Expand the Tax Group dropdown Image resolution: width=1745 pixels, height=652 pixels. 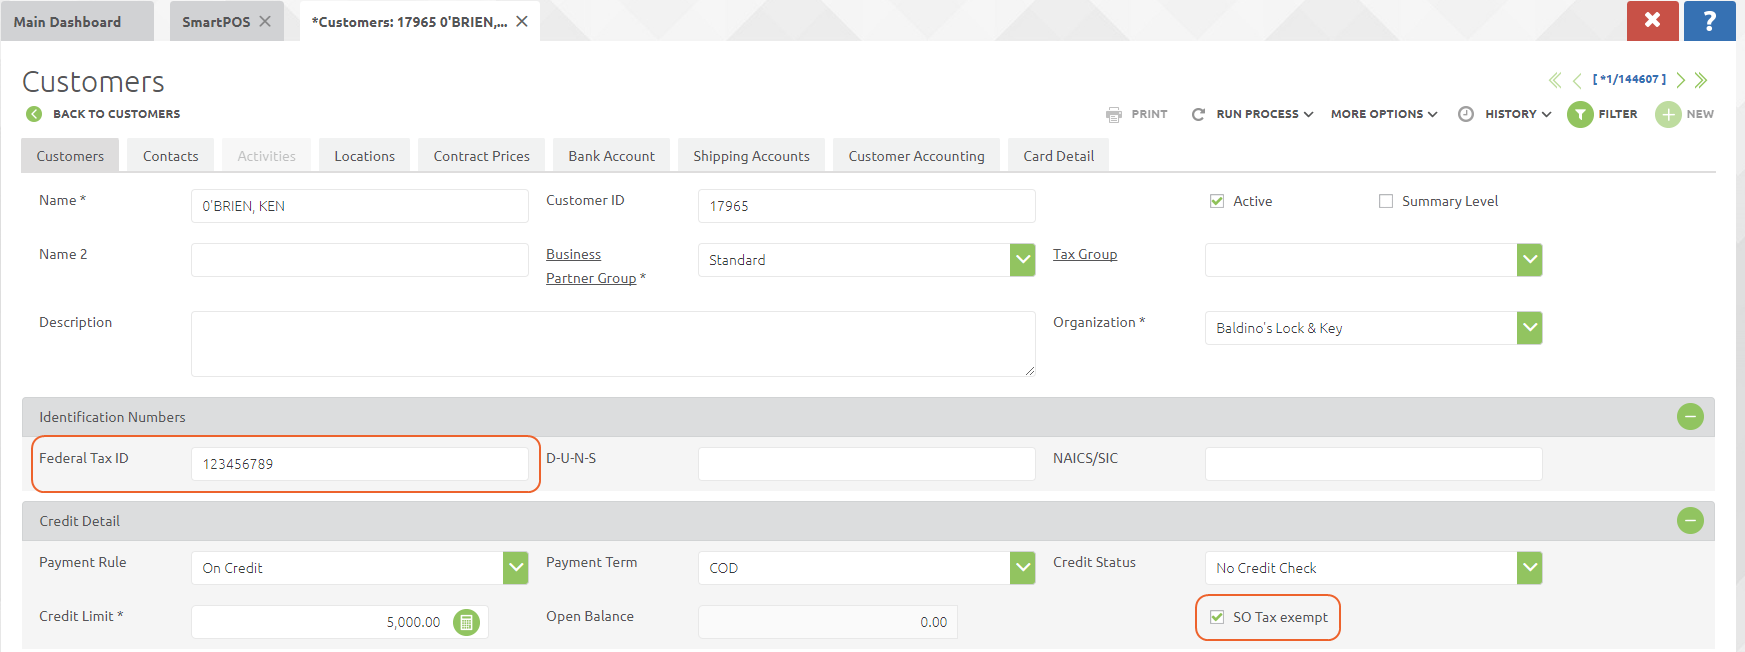click(x=1529, y=260)
